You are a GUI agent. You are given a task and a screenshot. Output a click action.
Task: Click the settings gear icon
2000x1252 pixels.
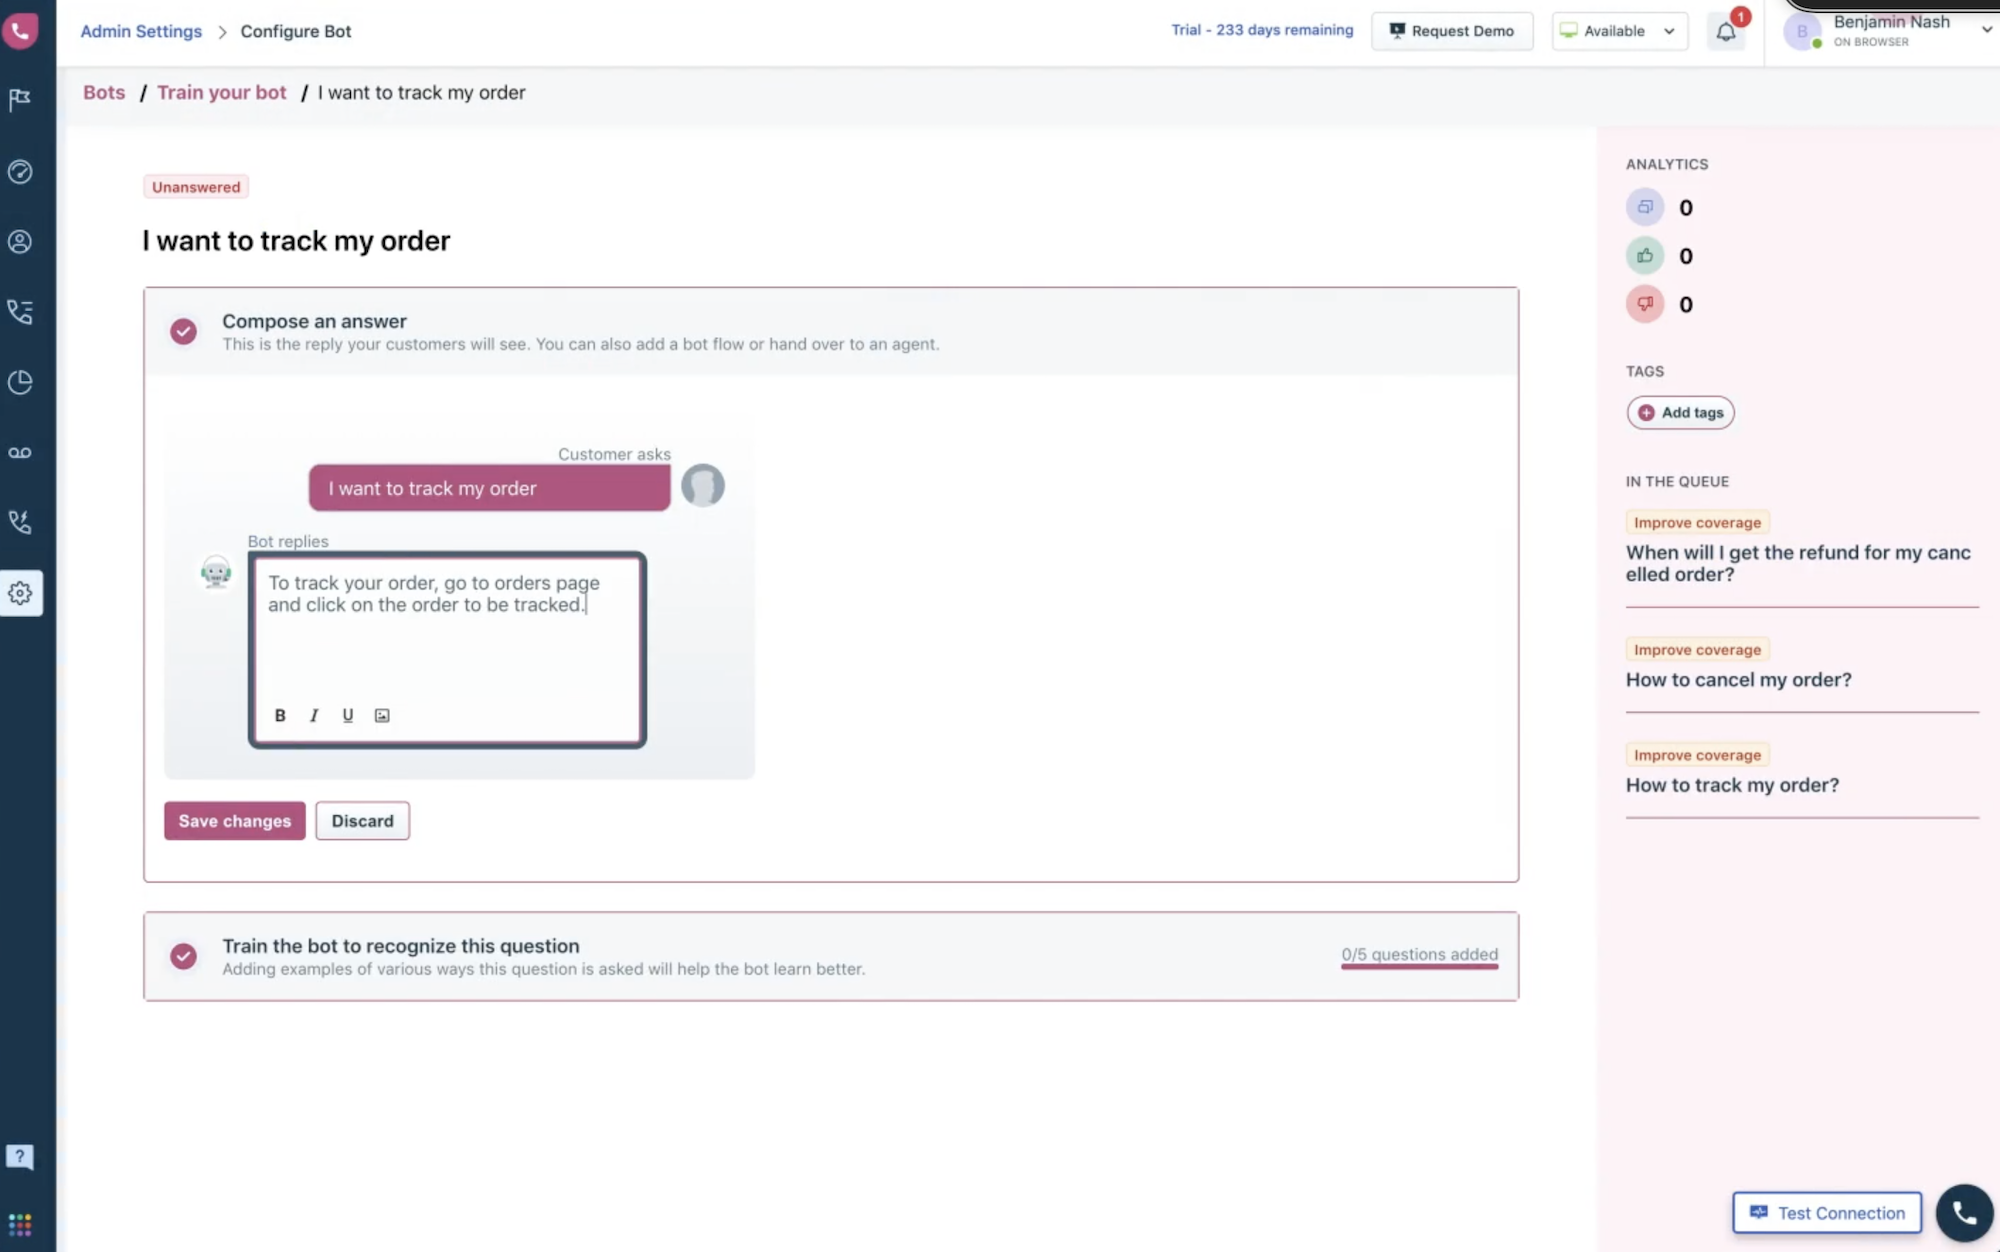(20, 591)
